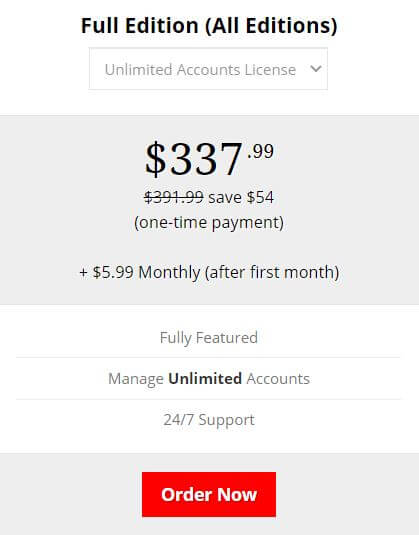Click the bold Unlimited word
Viewport: 419px width, 535px height.
[x=205, y=379]
